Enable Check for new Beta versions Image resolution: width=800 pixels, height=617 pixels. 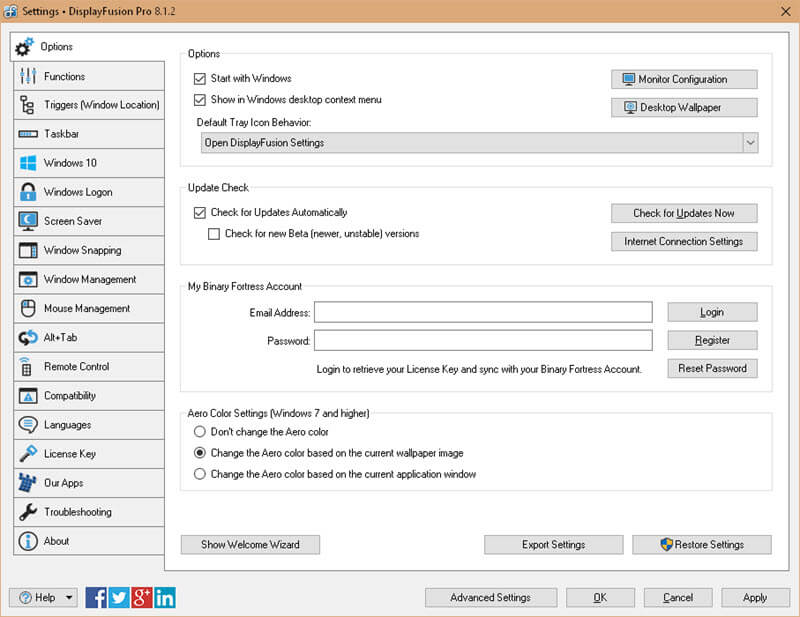point(214,234)
